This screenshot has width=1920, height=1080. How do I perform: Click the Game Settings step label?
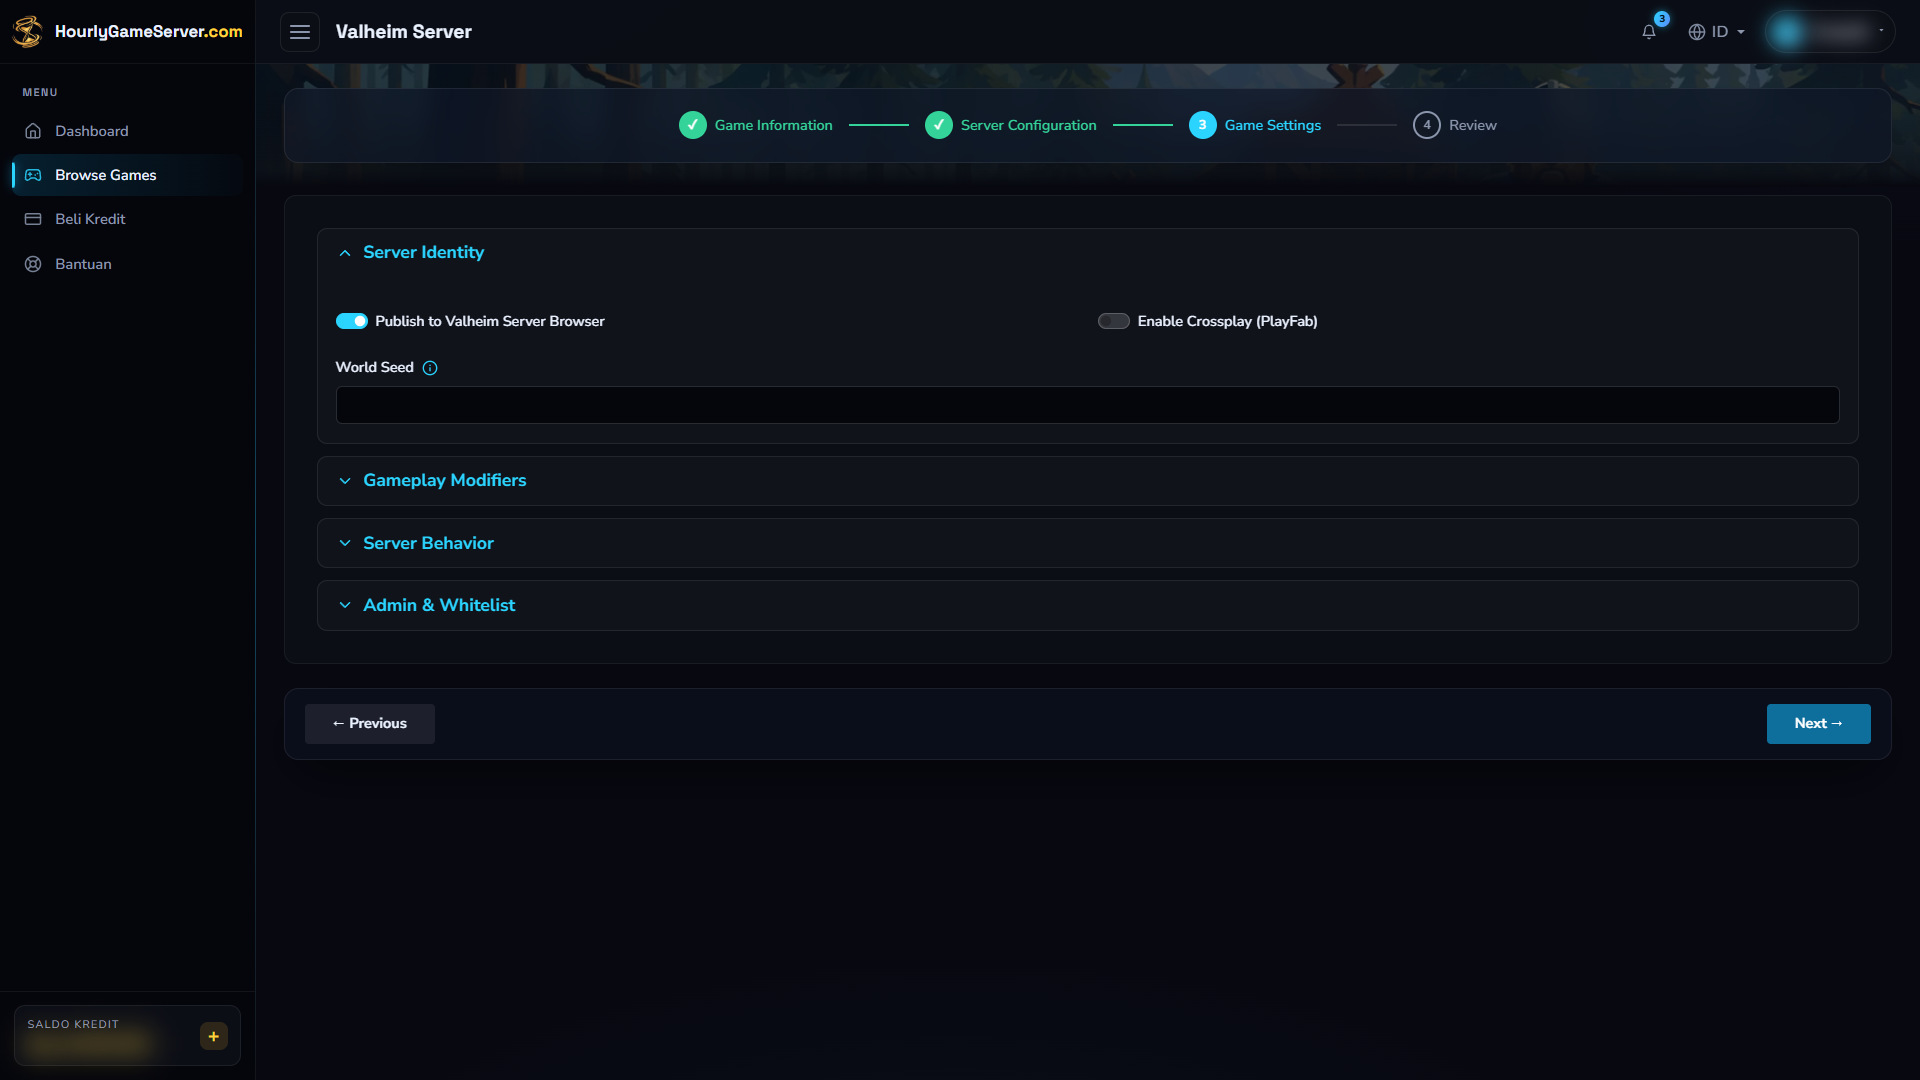[1272, 125]
